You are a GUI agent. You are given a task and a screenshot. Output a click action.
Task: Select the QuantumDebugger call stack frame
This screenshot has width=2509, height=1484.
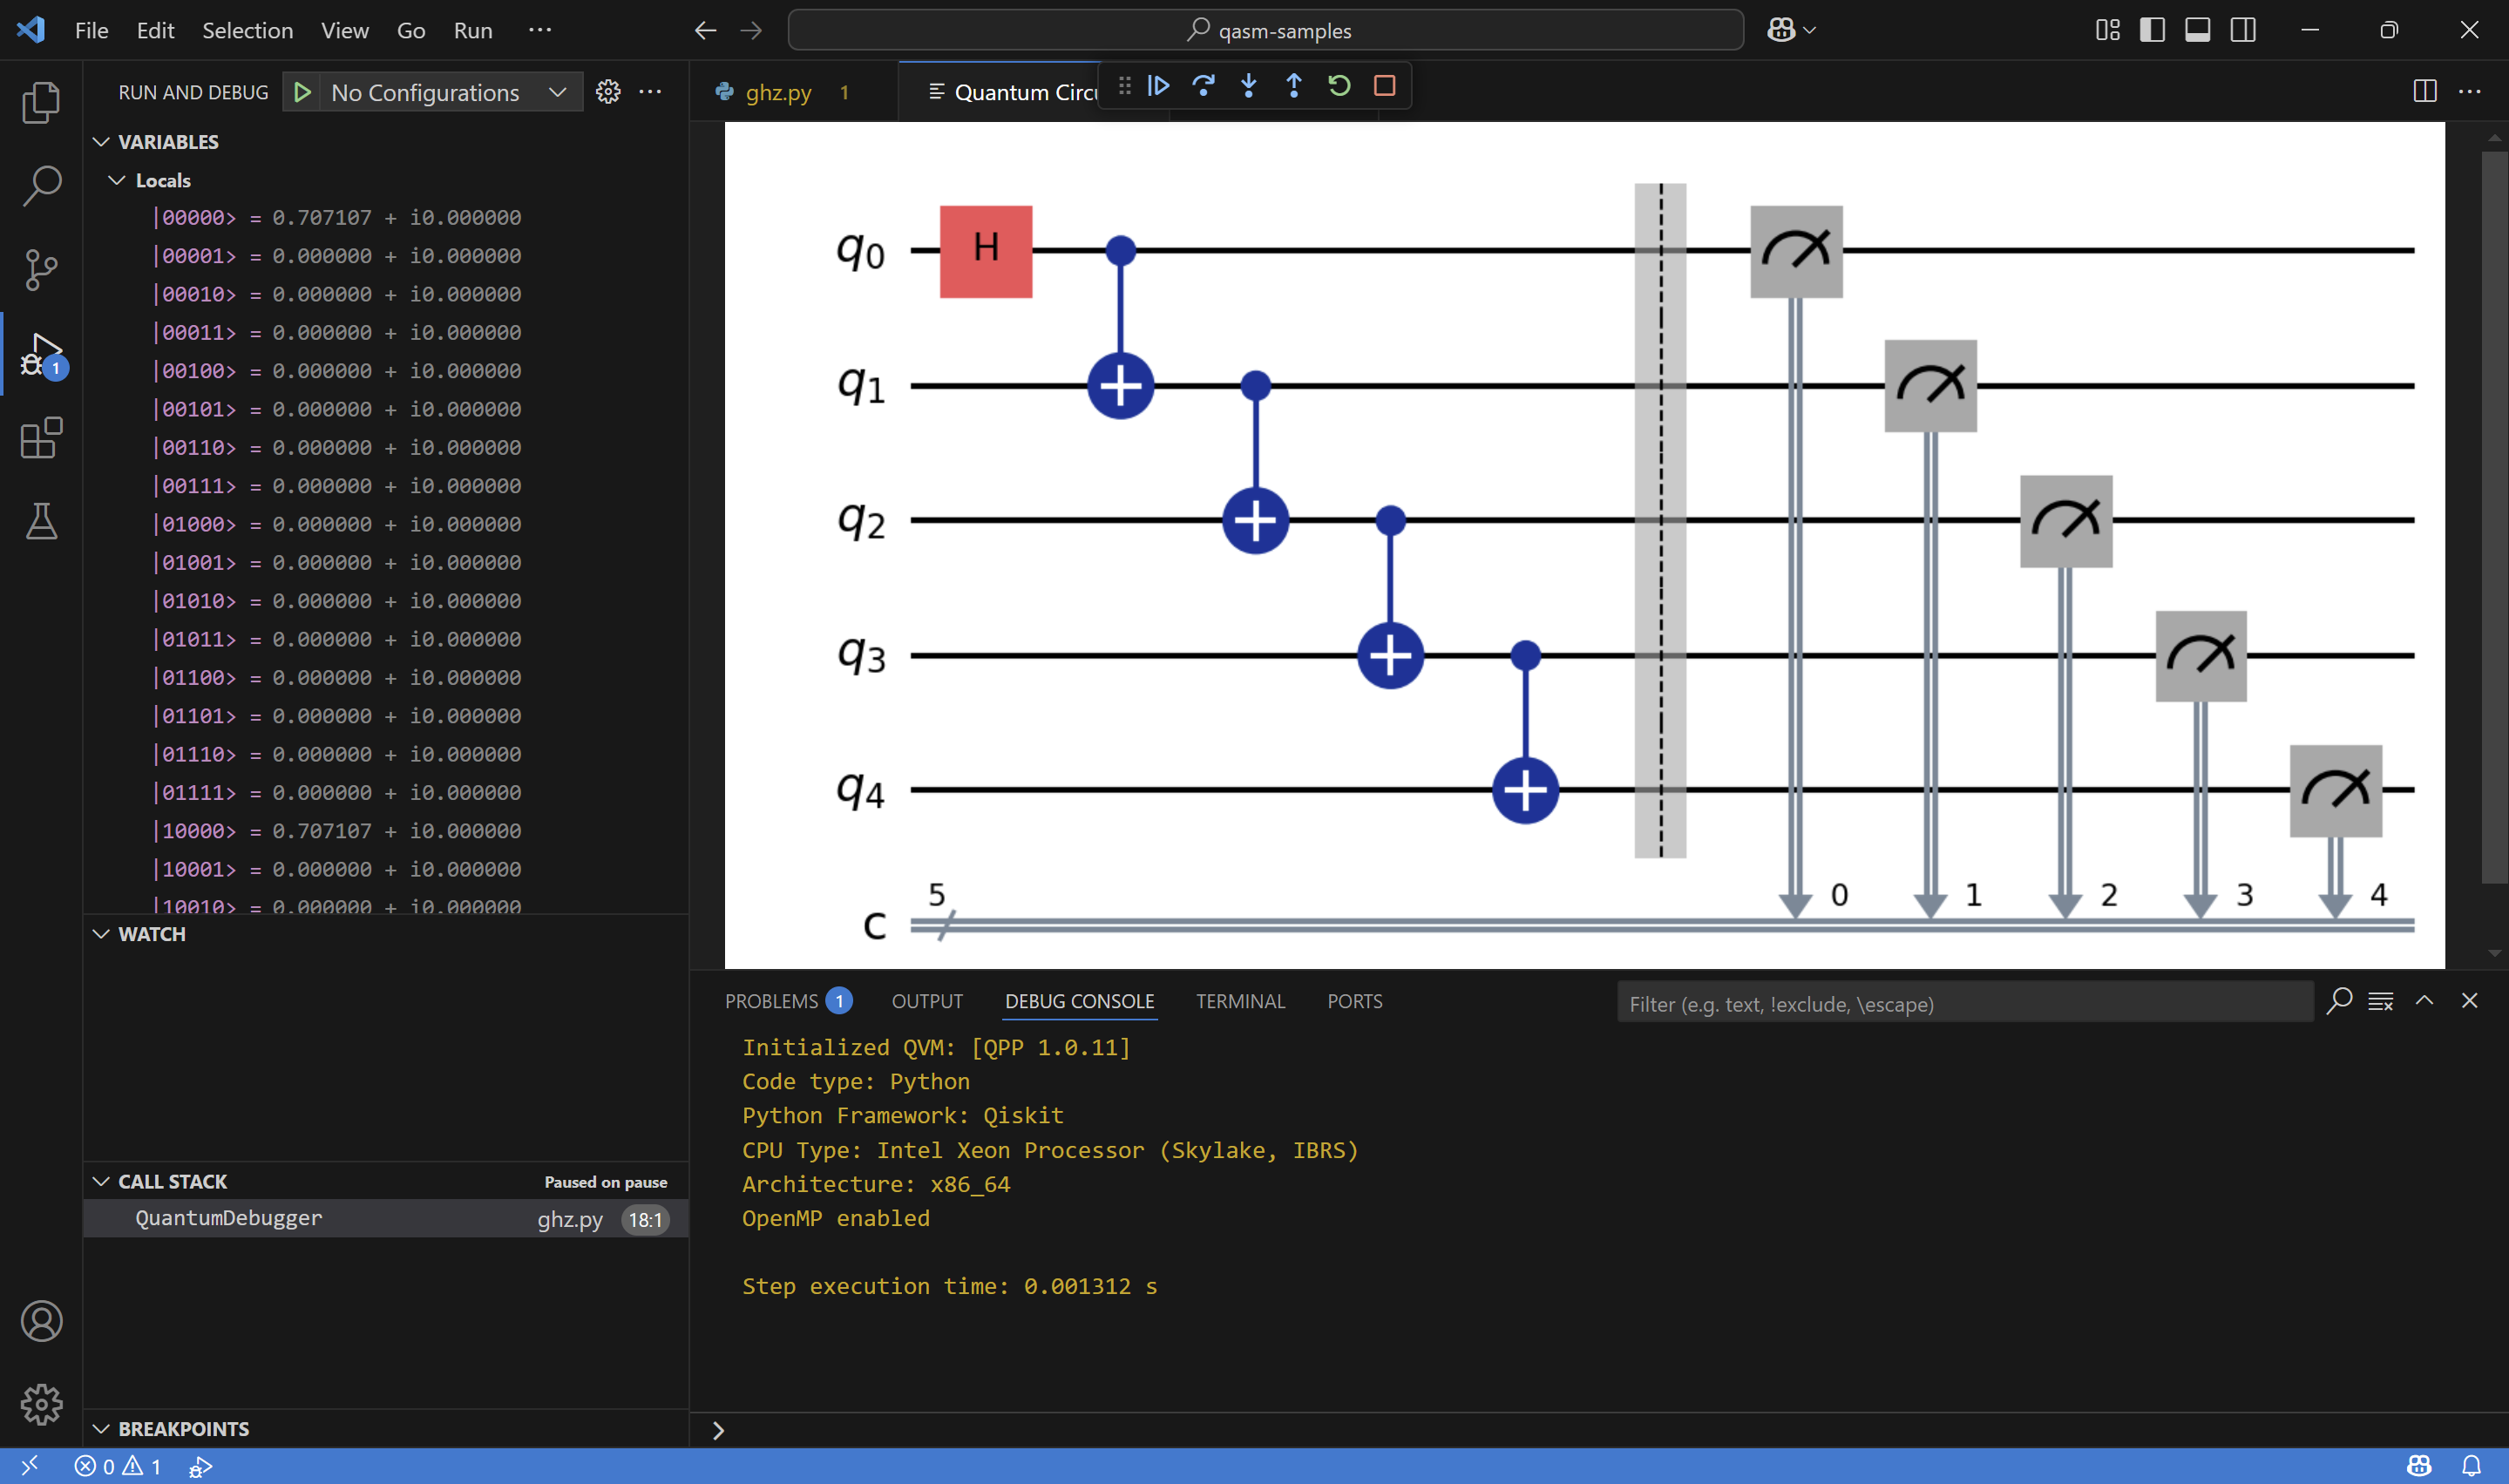229,1218
